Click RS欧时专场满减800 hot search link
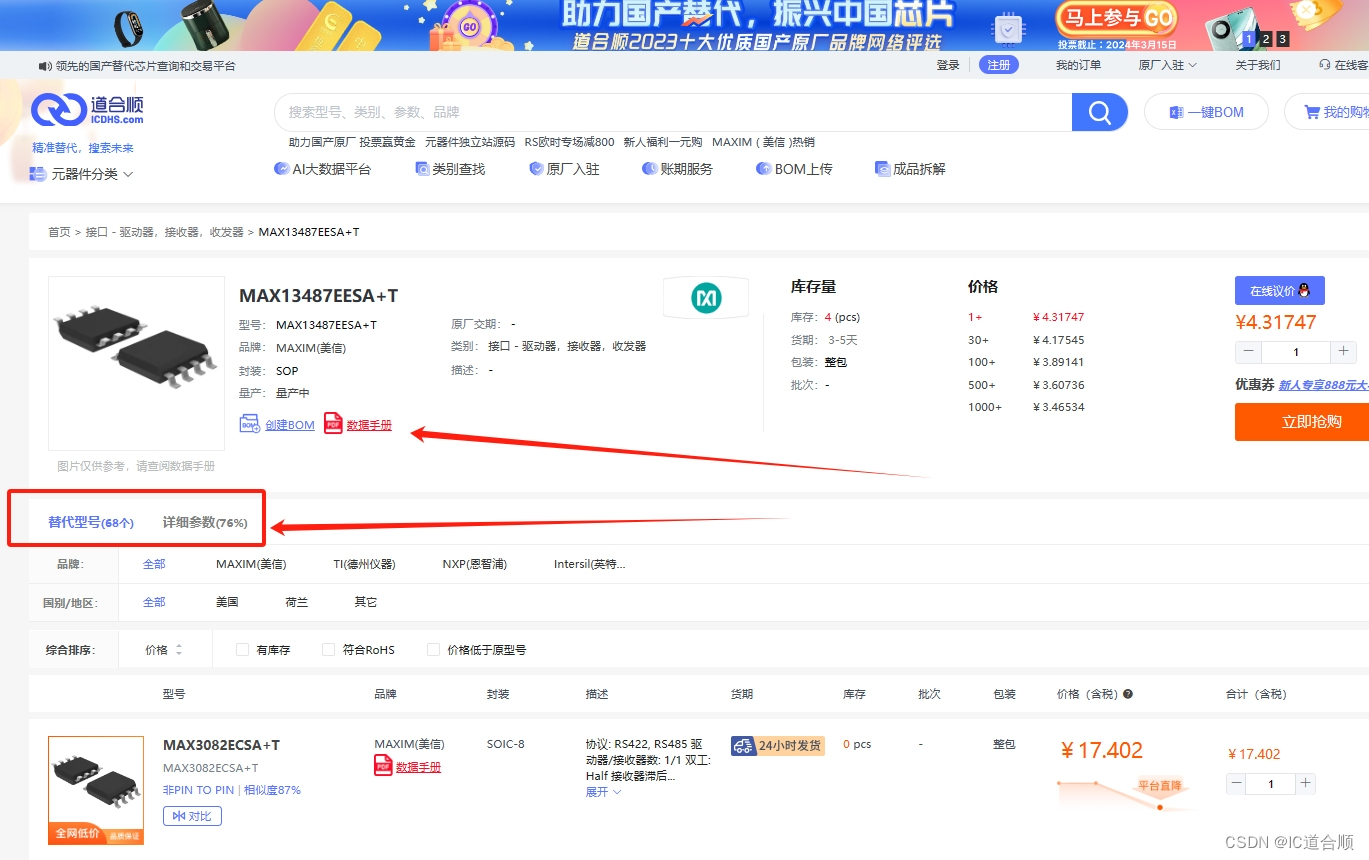This screenshot has width=1369, height=860. tap(569, 142)
